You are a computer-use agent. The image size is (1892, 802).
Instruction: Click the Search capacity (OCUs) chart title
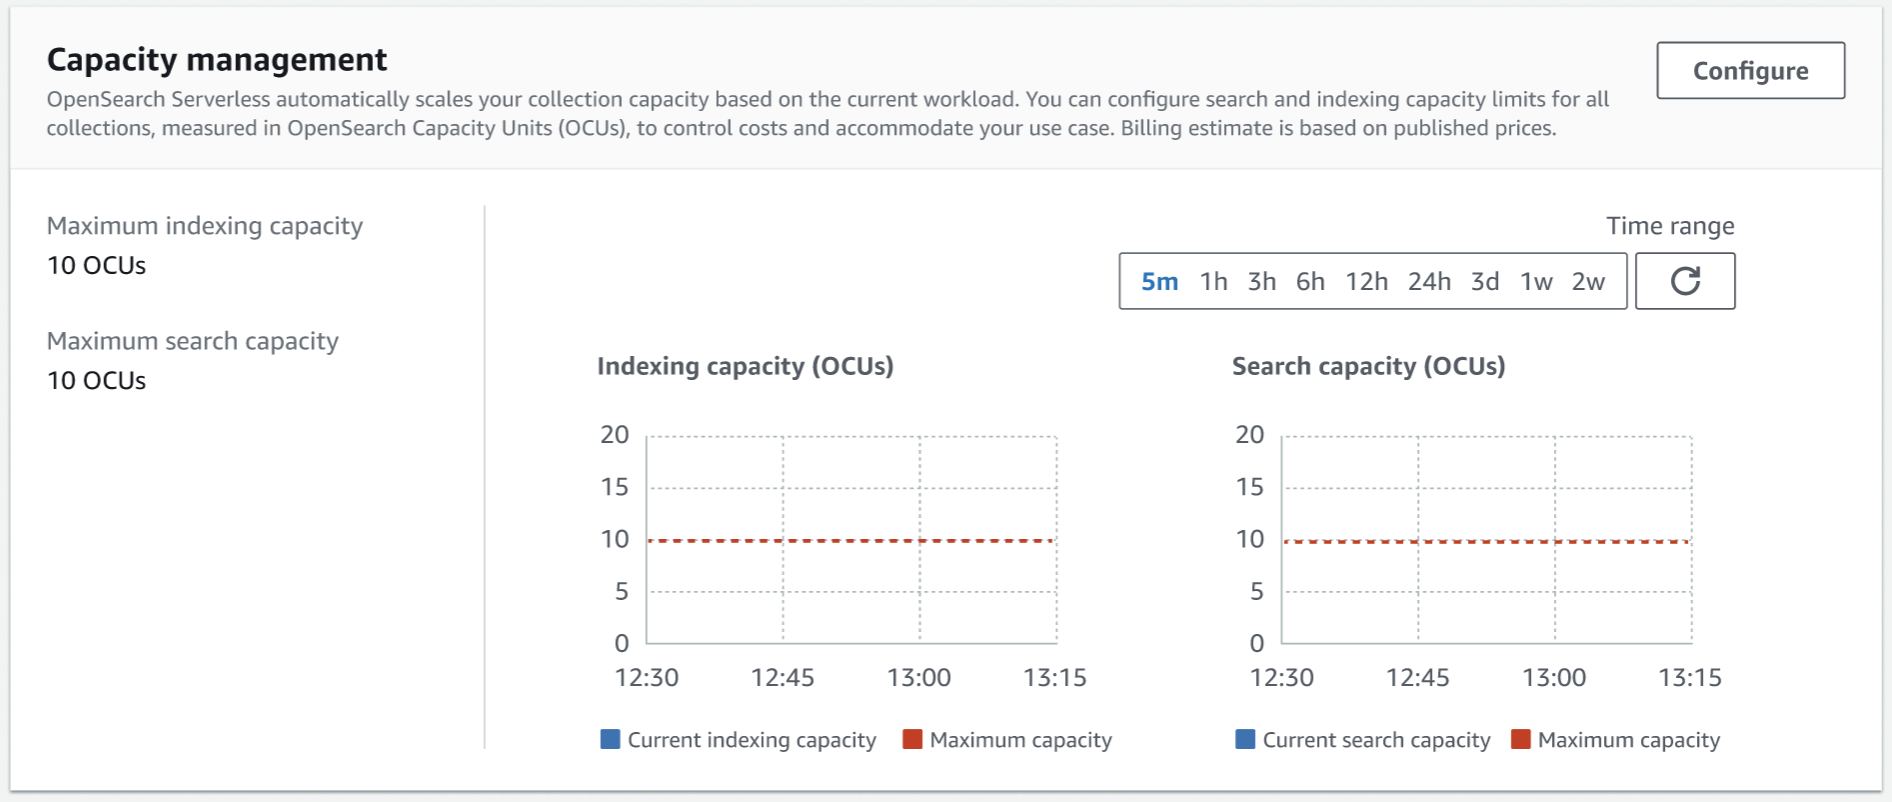click(1368, 366)
